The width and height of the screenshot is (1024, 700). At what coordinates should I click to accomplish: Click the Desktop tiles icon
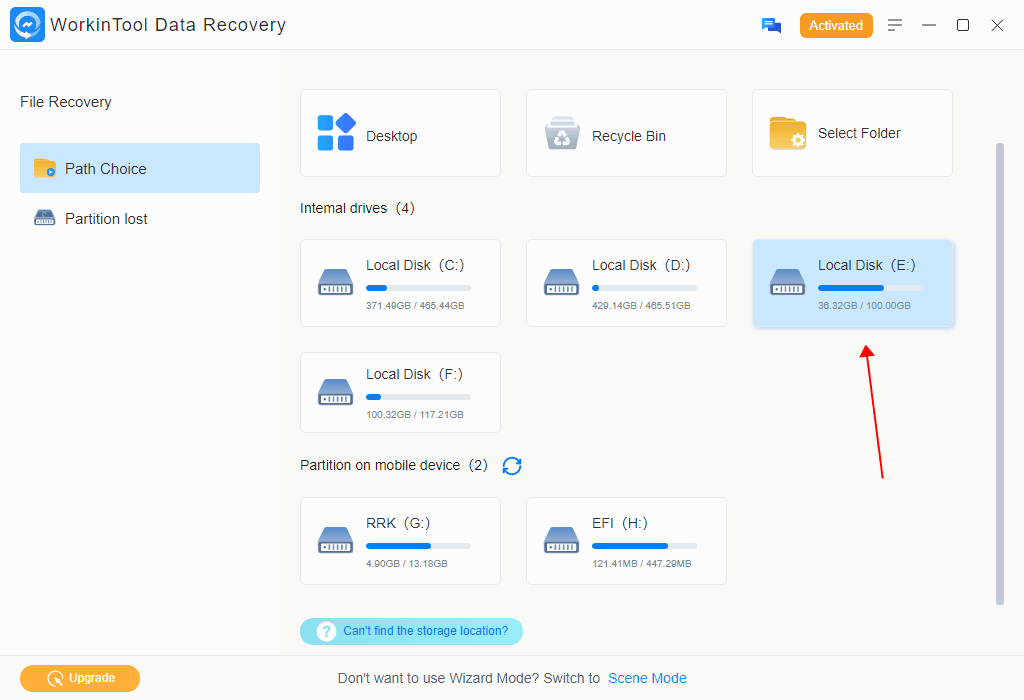[x=336, y=132]
